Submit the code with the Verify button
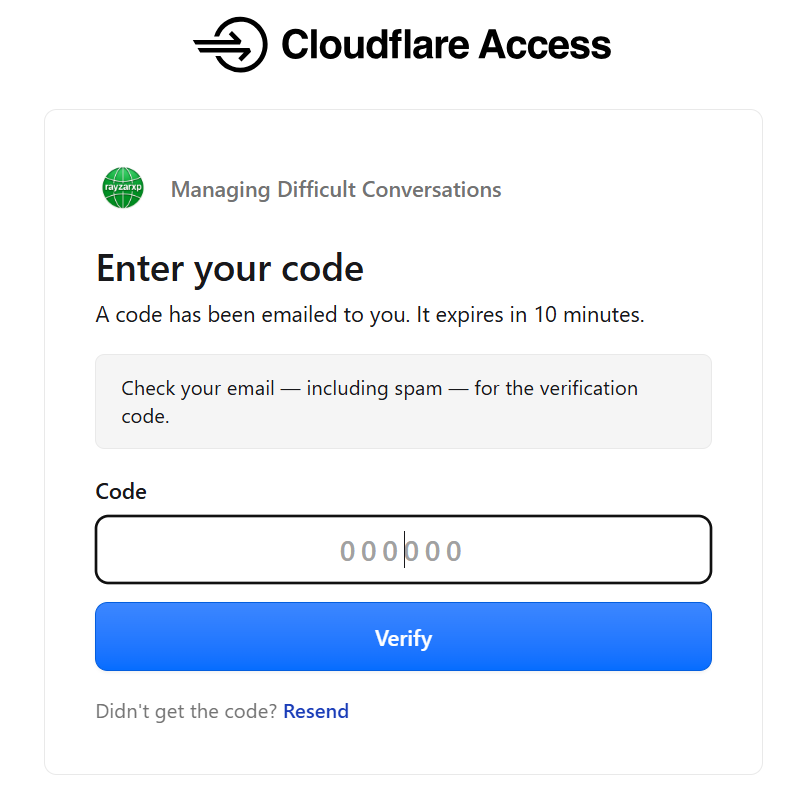807x810 pixels. 404,637
